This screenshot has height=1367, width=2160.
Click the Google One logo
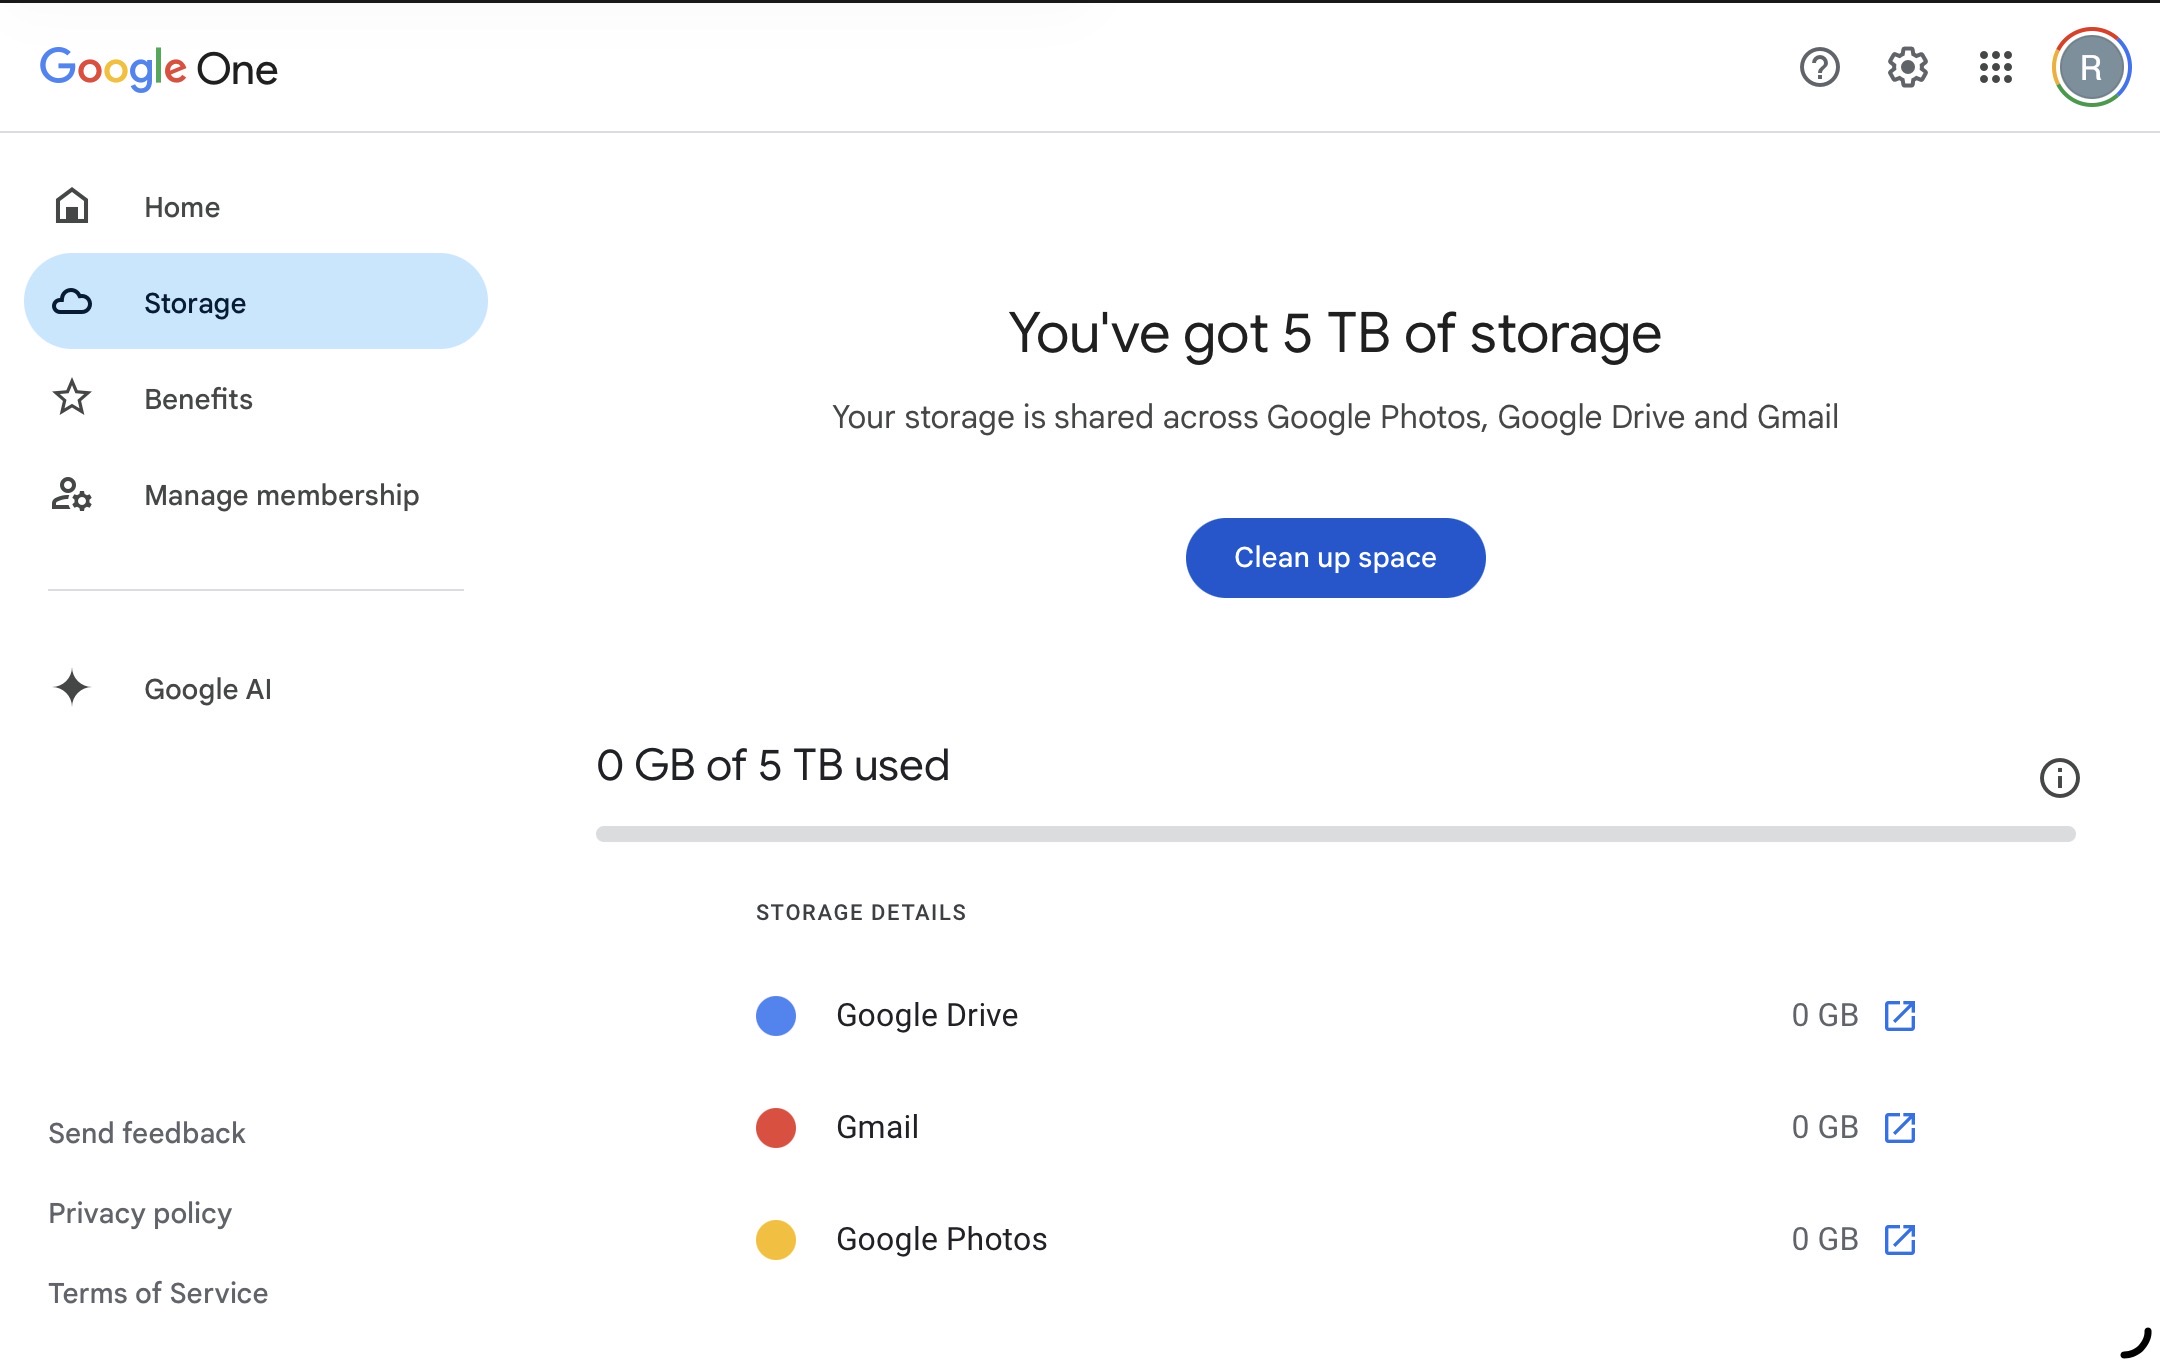pos(159,68)
